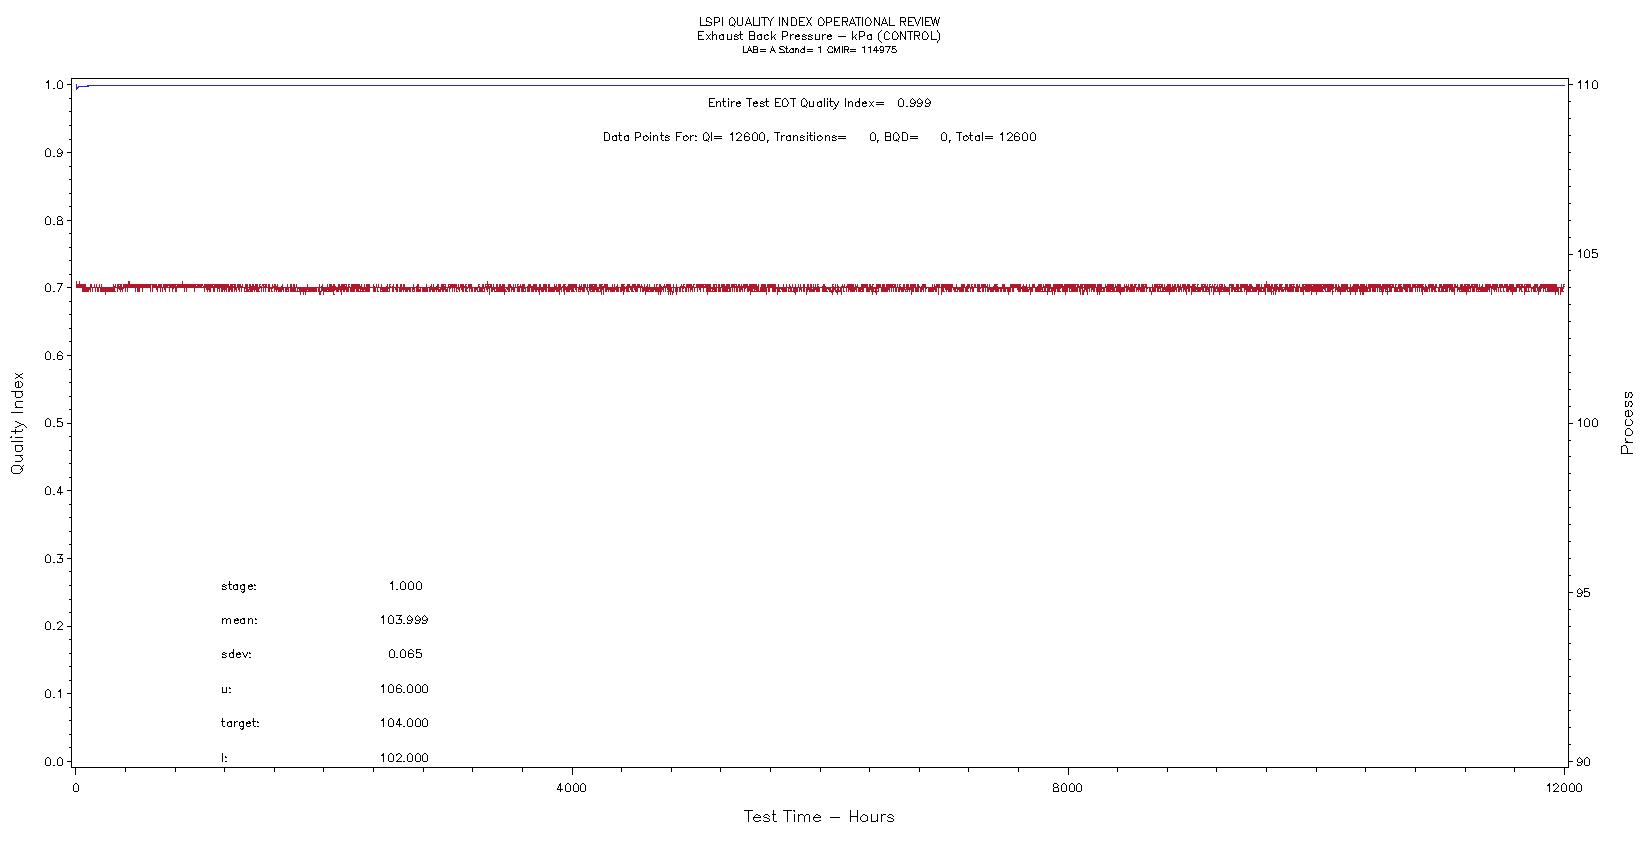Viewport: 1648px width, 845px height.
Task: Click the 0.5 tick on Quality Index axis
Action: [54, 423]
